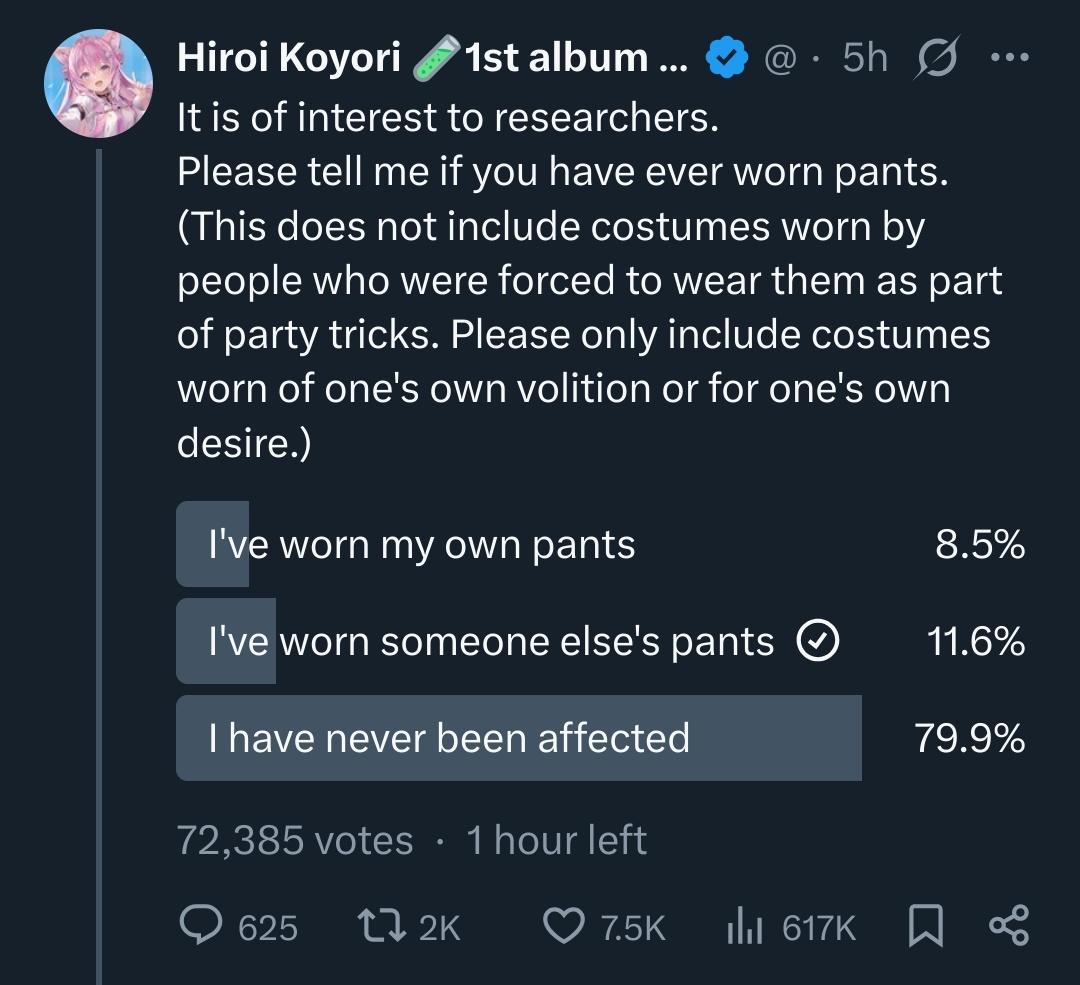Click the Grok slash-circle icon
Screen dimensions: 1080x985
936,60
